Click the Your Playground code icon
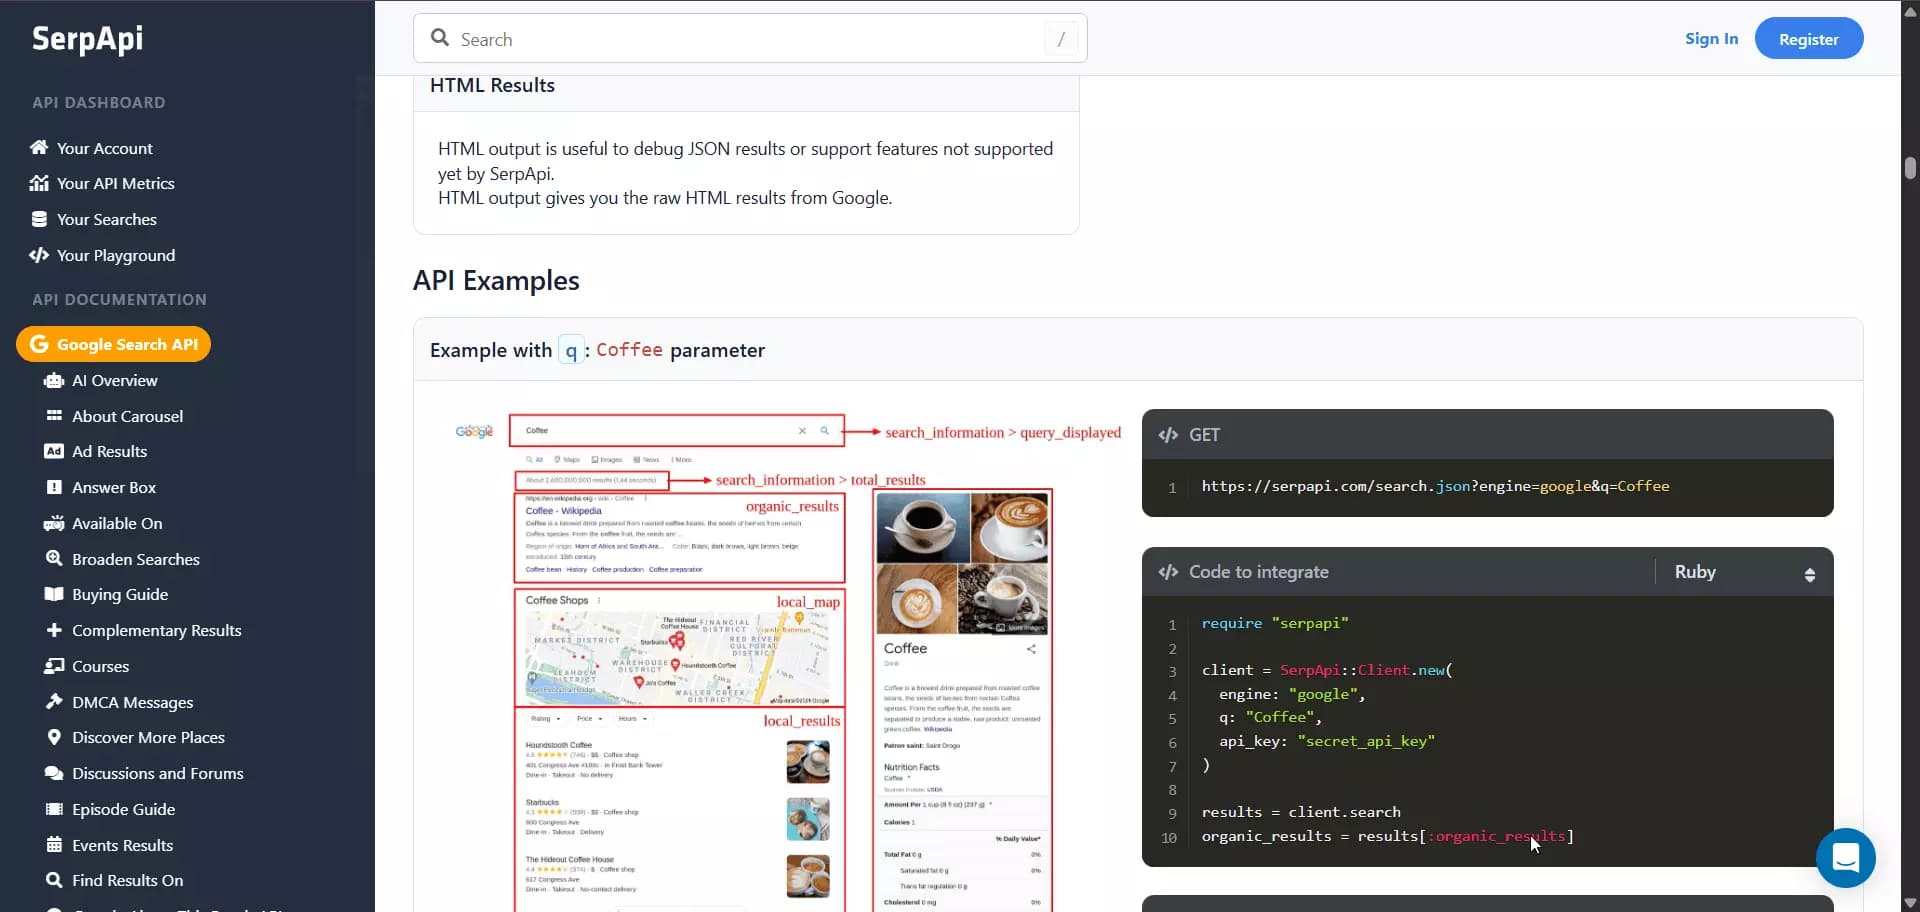Image resolution: width=1920 pixels, height=912 pixels. [x=38, y=255]
